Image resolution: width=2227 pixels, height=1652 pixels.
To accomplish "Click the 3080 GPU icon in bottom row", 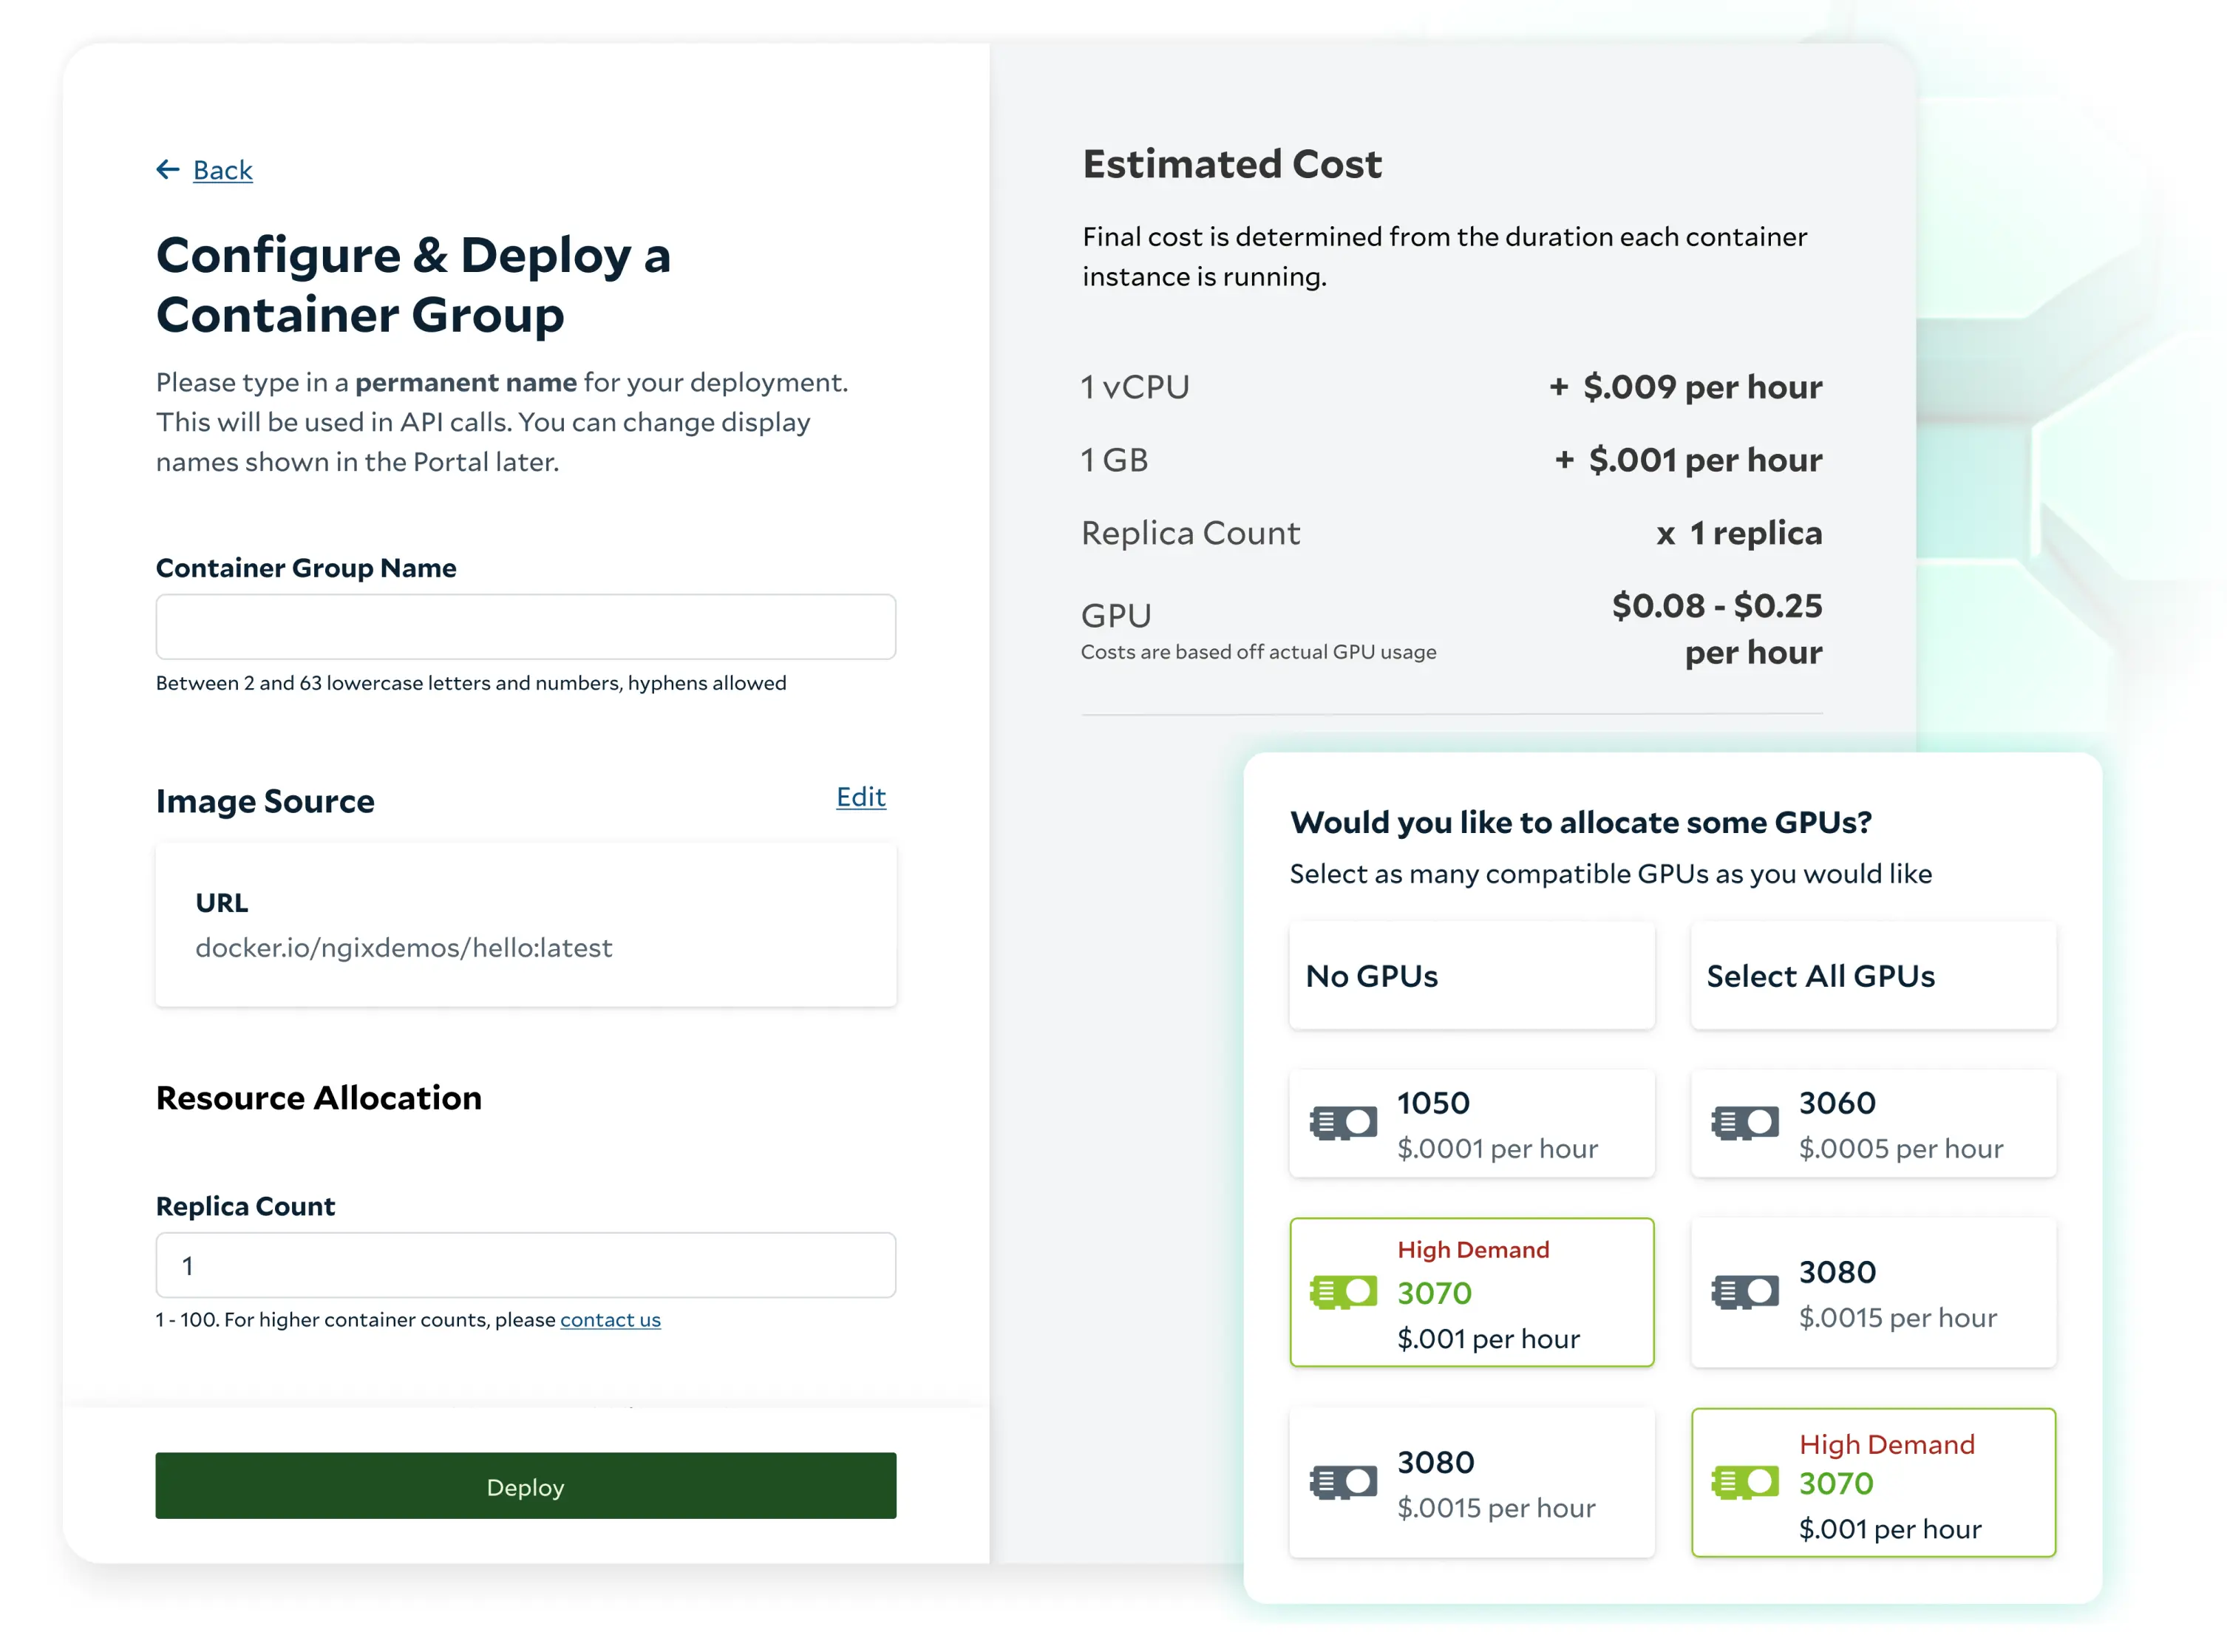I will (x=1343, y=1482).
